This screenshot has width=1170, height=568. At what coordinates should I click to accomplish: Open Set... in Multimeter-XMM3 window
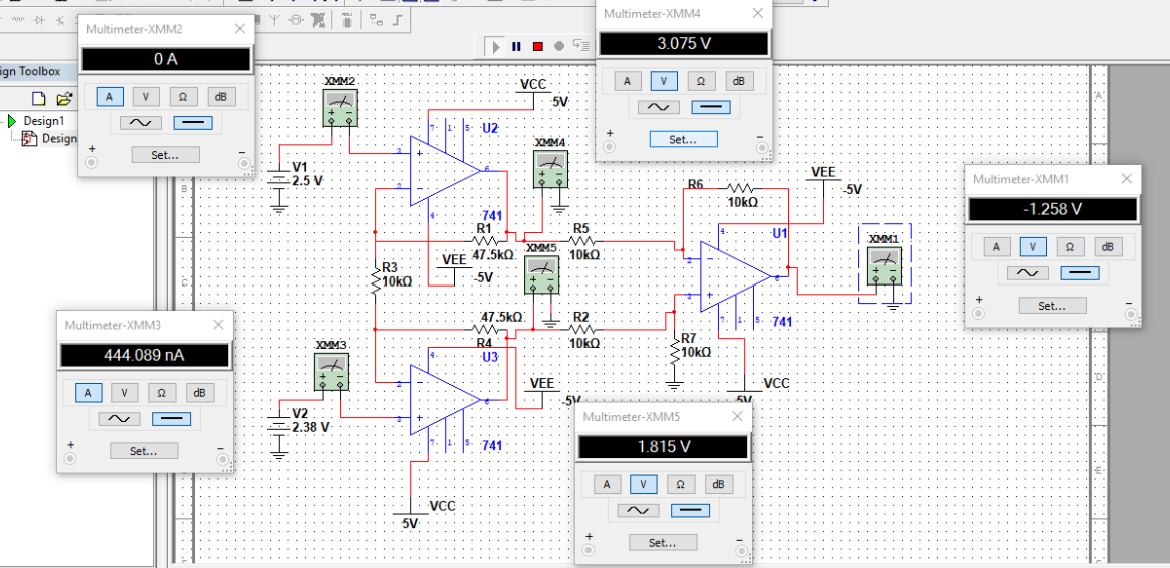(144, 451)
